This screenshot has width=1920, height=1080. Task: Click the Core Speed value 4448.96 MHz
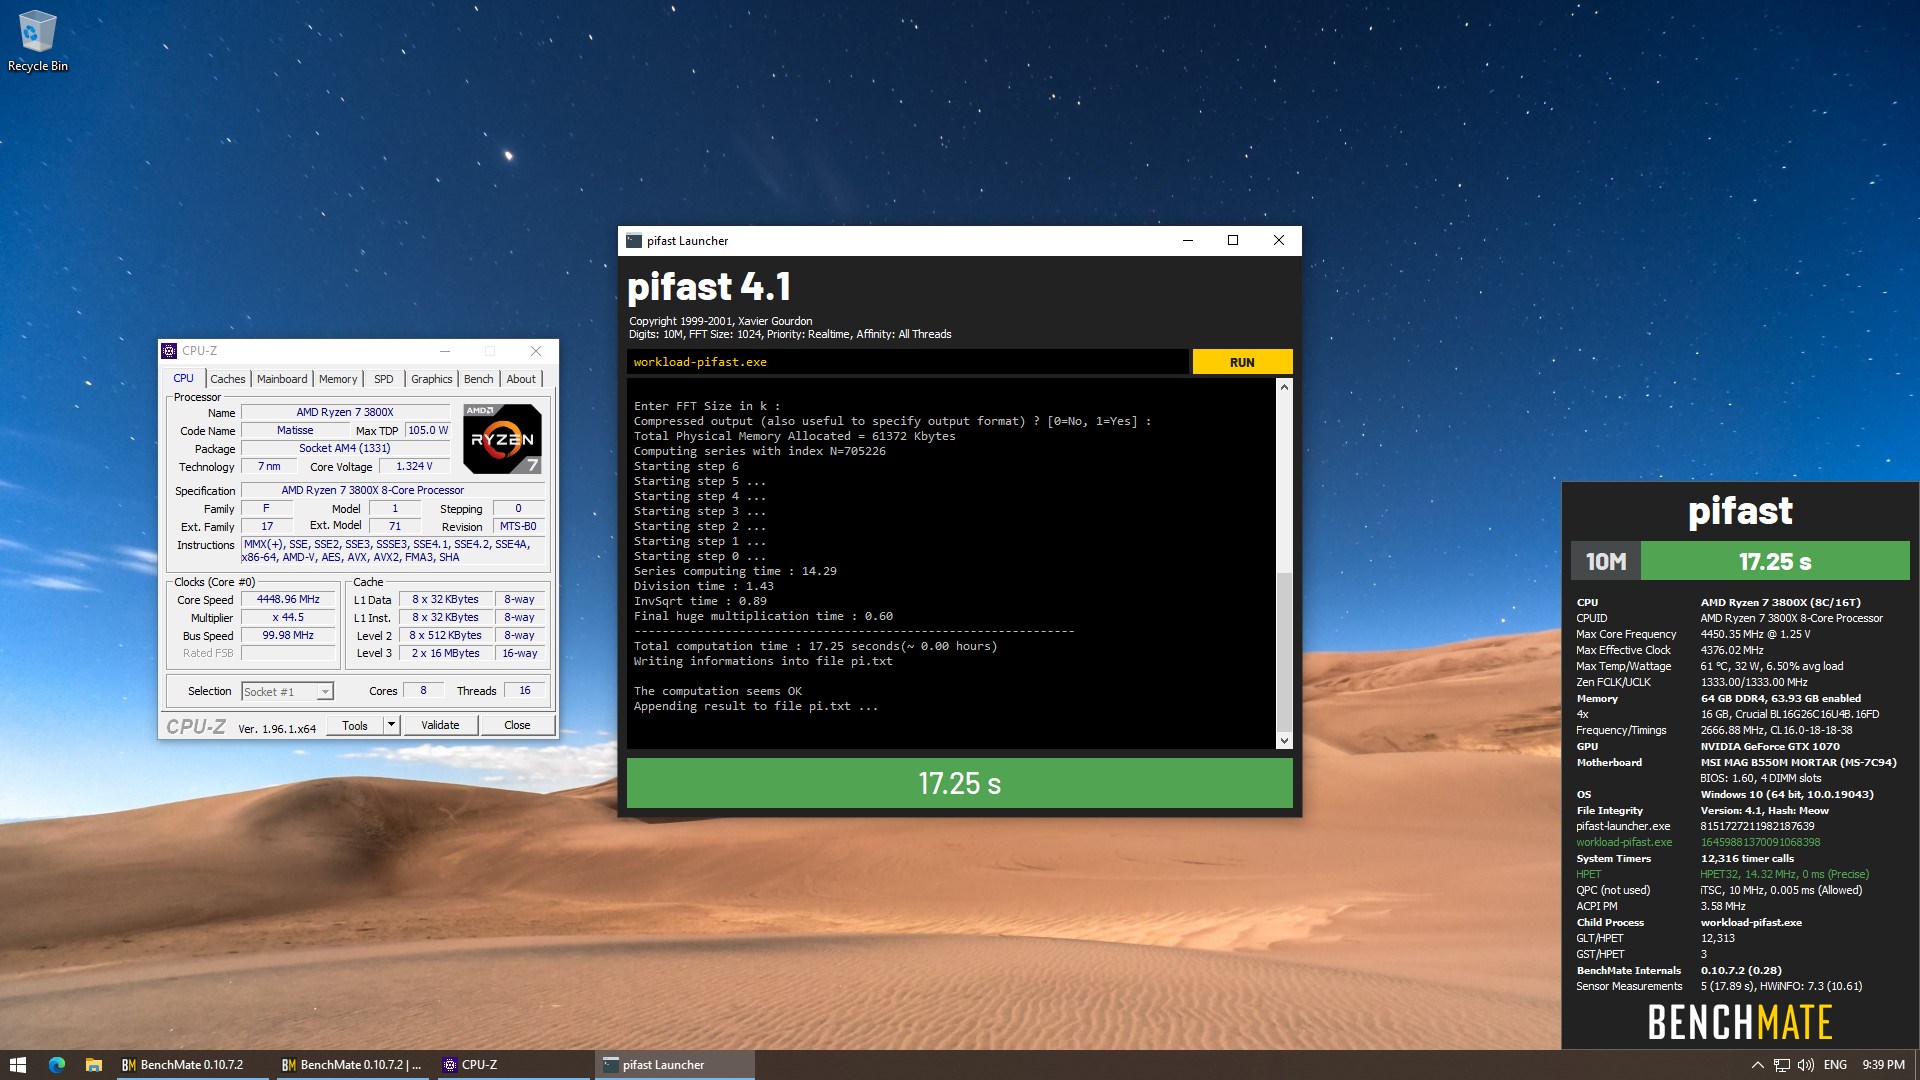coord(288,600)
